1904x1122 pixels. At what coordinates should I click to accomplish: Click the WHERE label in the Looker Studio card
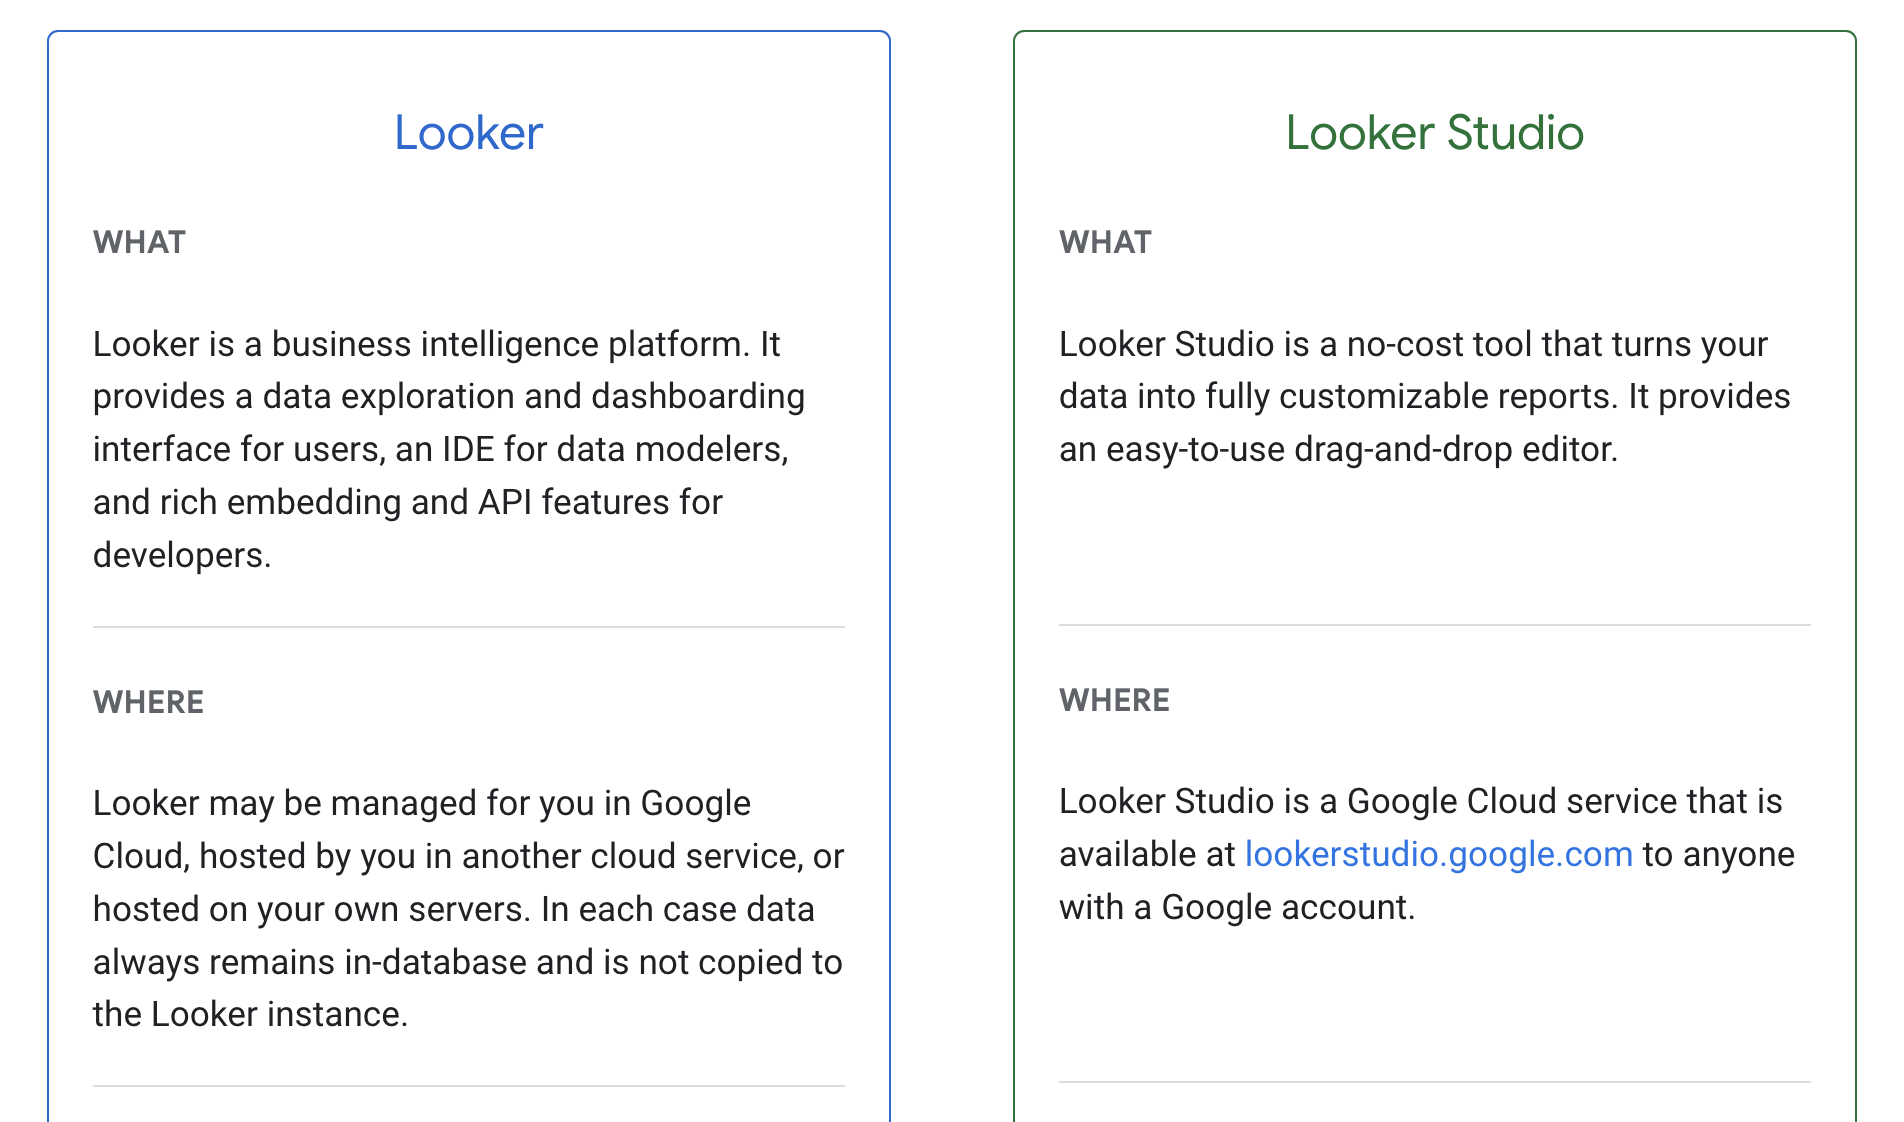(1114, 700)
